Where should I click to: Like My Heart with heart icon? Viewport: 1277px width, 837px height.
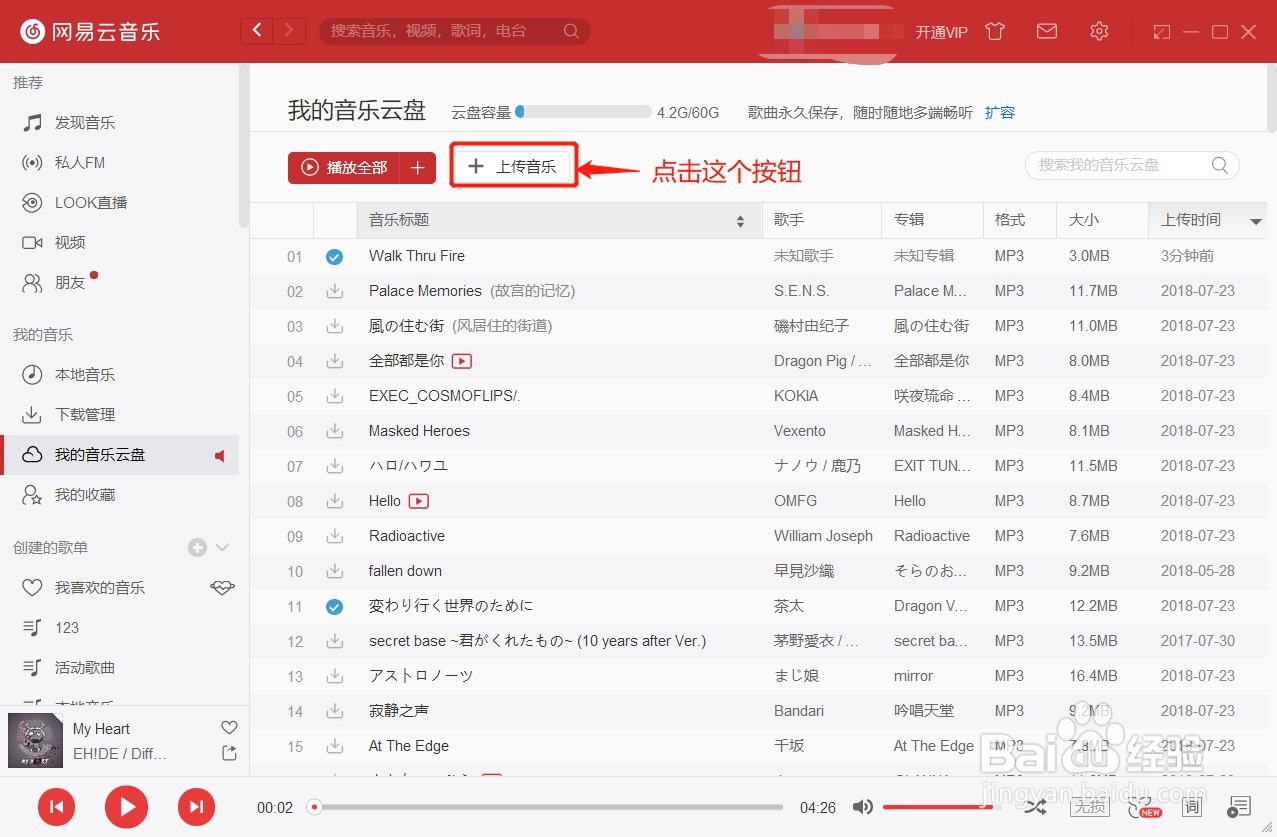pos(229,728)
